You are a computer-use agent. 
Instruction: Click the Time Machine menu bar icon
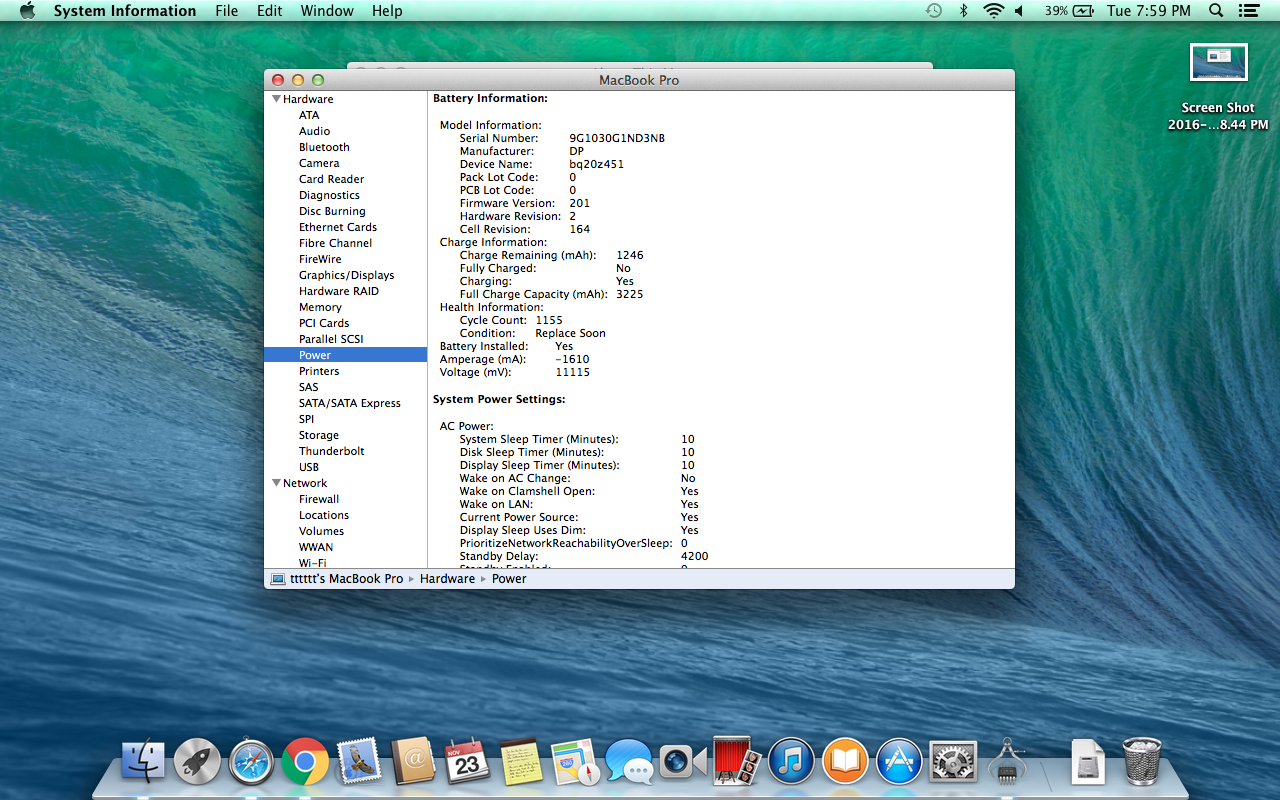click(x=933, y=11)
